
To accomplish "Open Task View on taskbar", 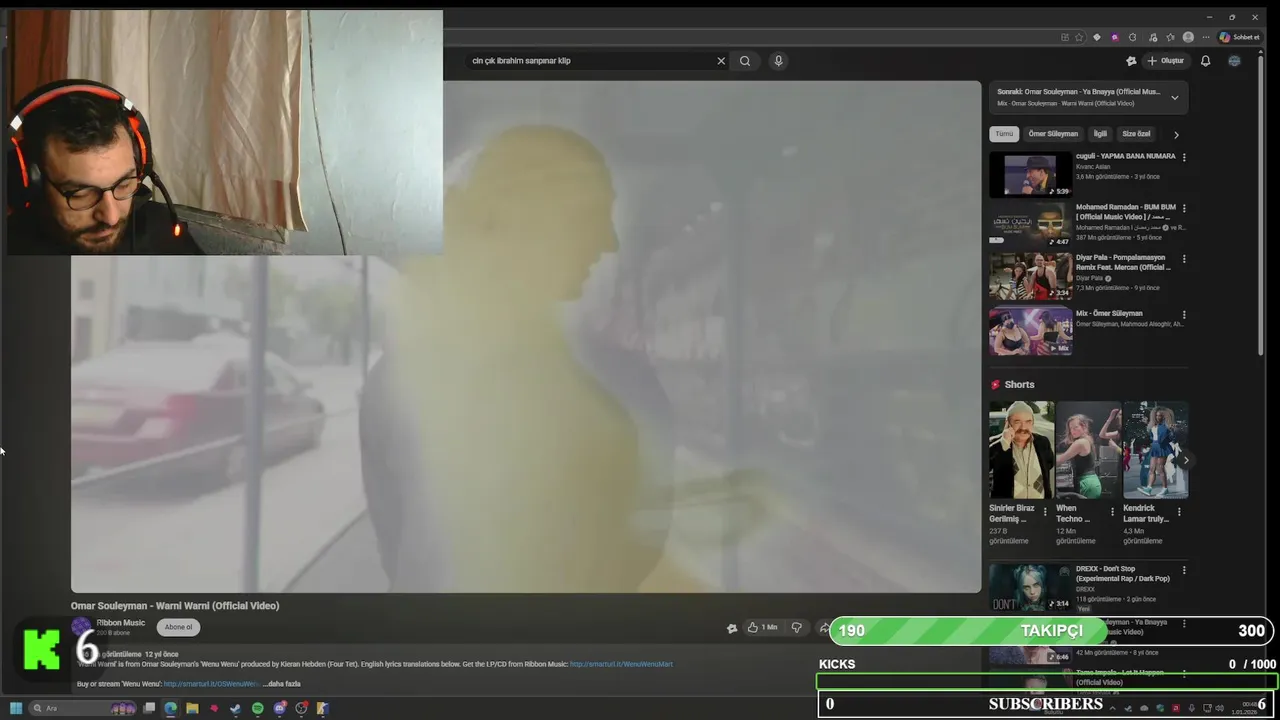I will 149,708.
